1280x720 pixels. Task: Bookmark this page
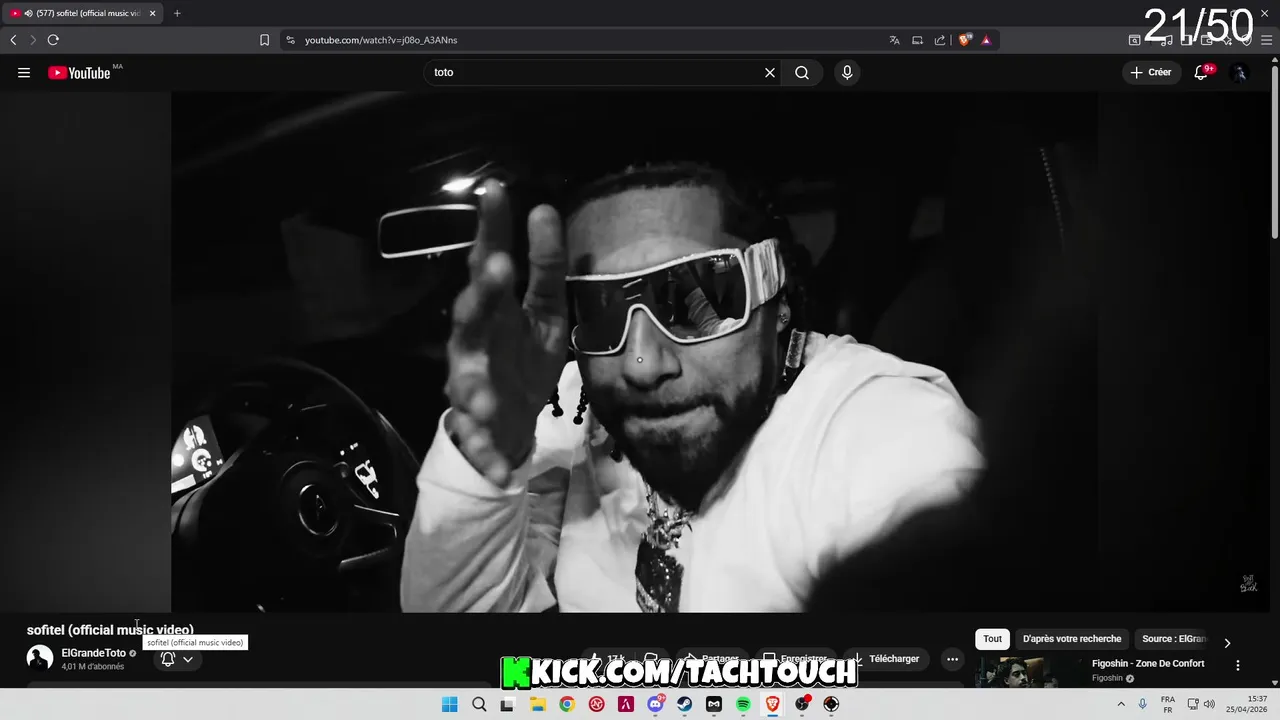click(264, 40)
